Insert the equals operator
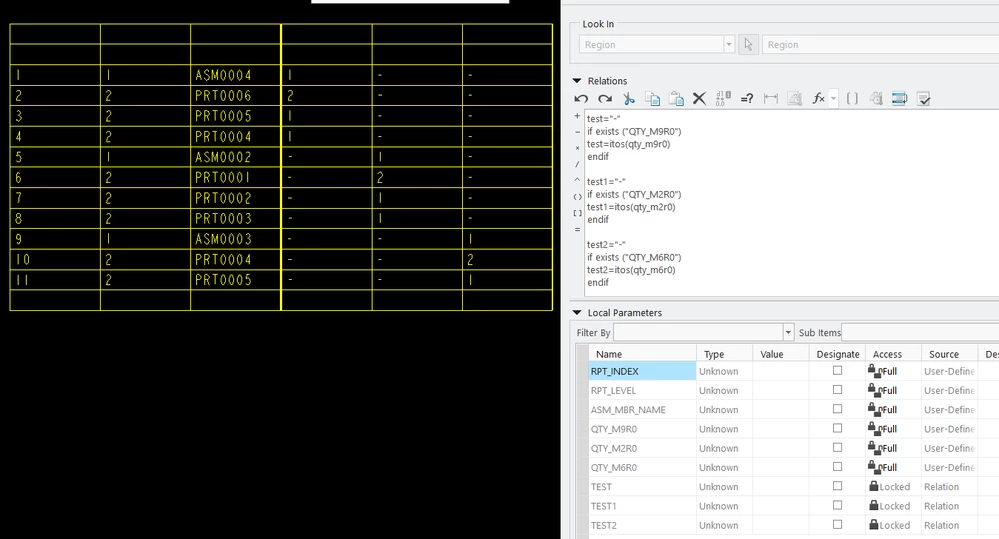The height and width of the screenshot is (539, 999). tap(577, 229)
